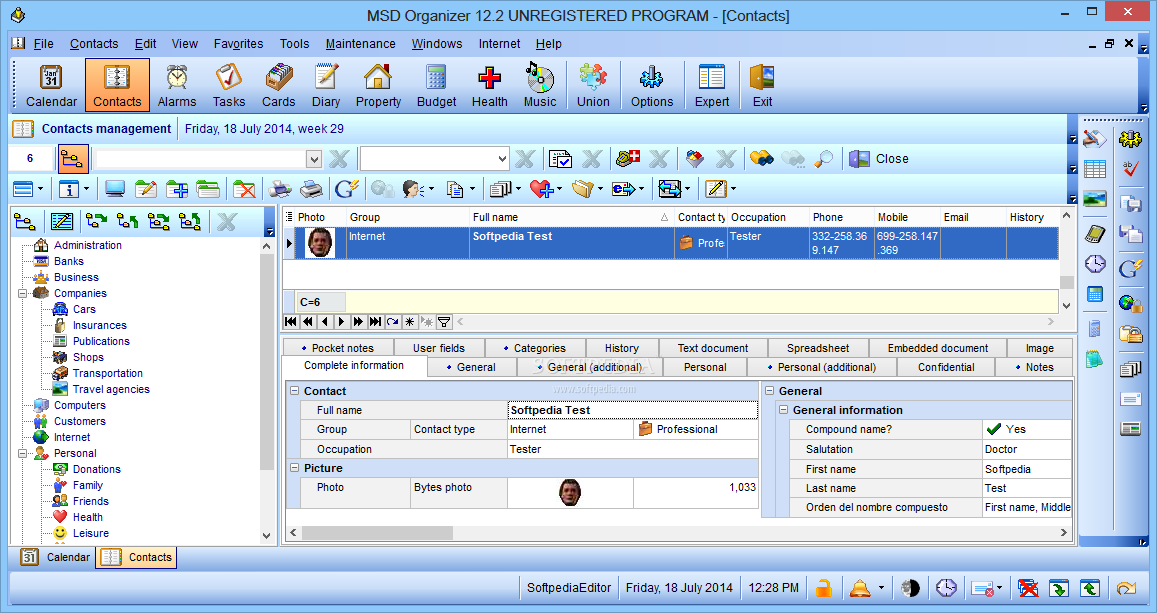Click the clock icon in right sidebar
The width and height of the screenshot is (1157, 613).
(1095, 263)
